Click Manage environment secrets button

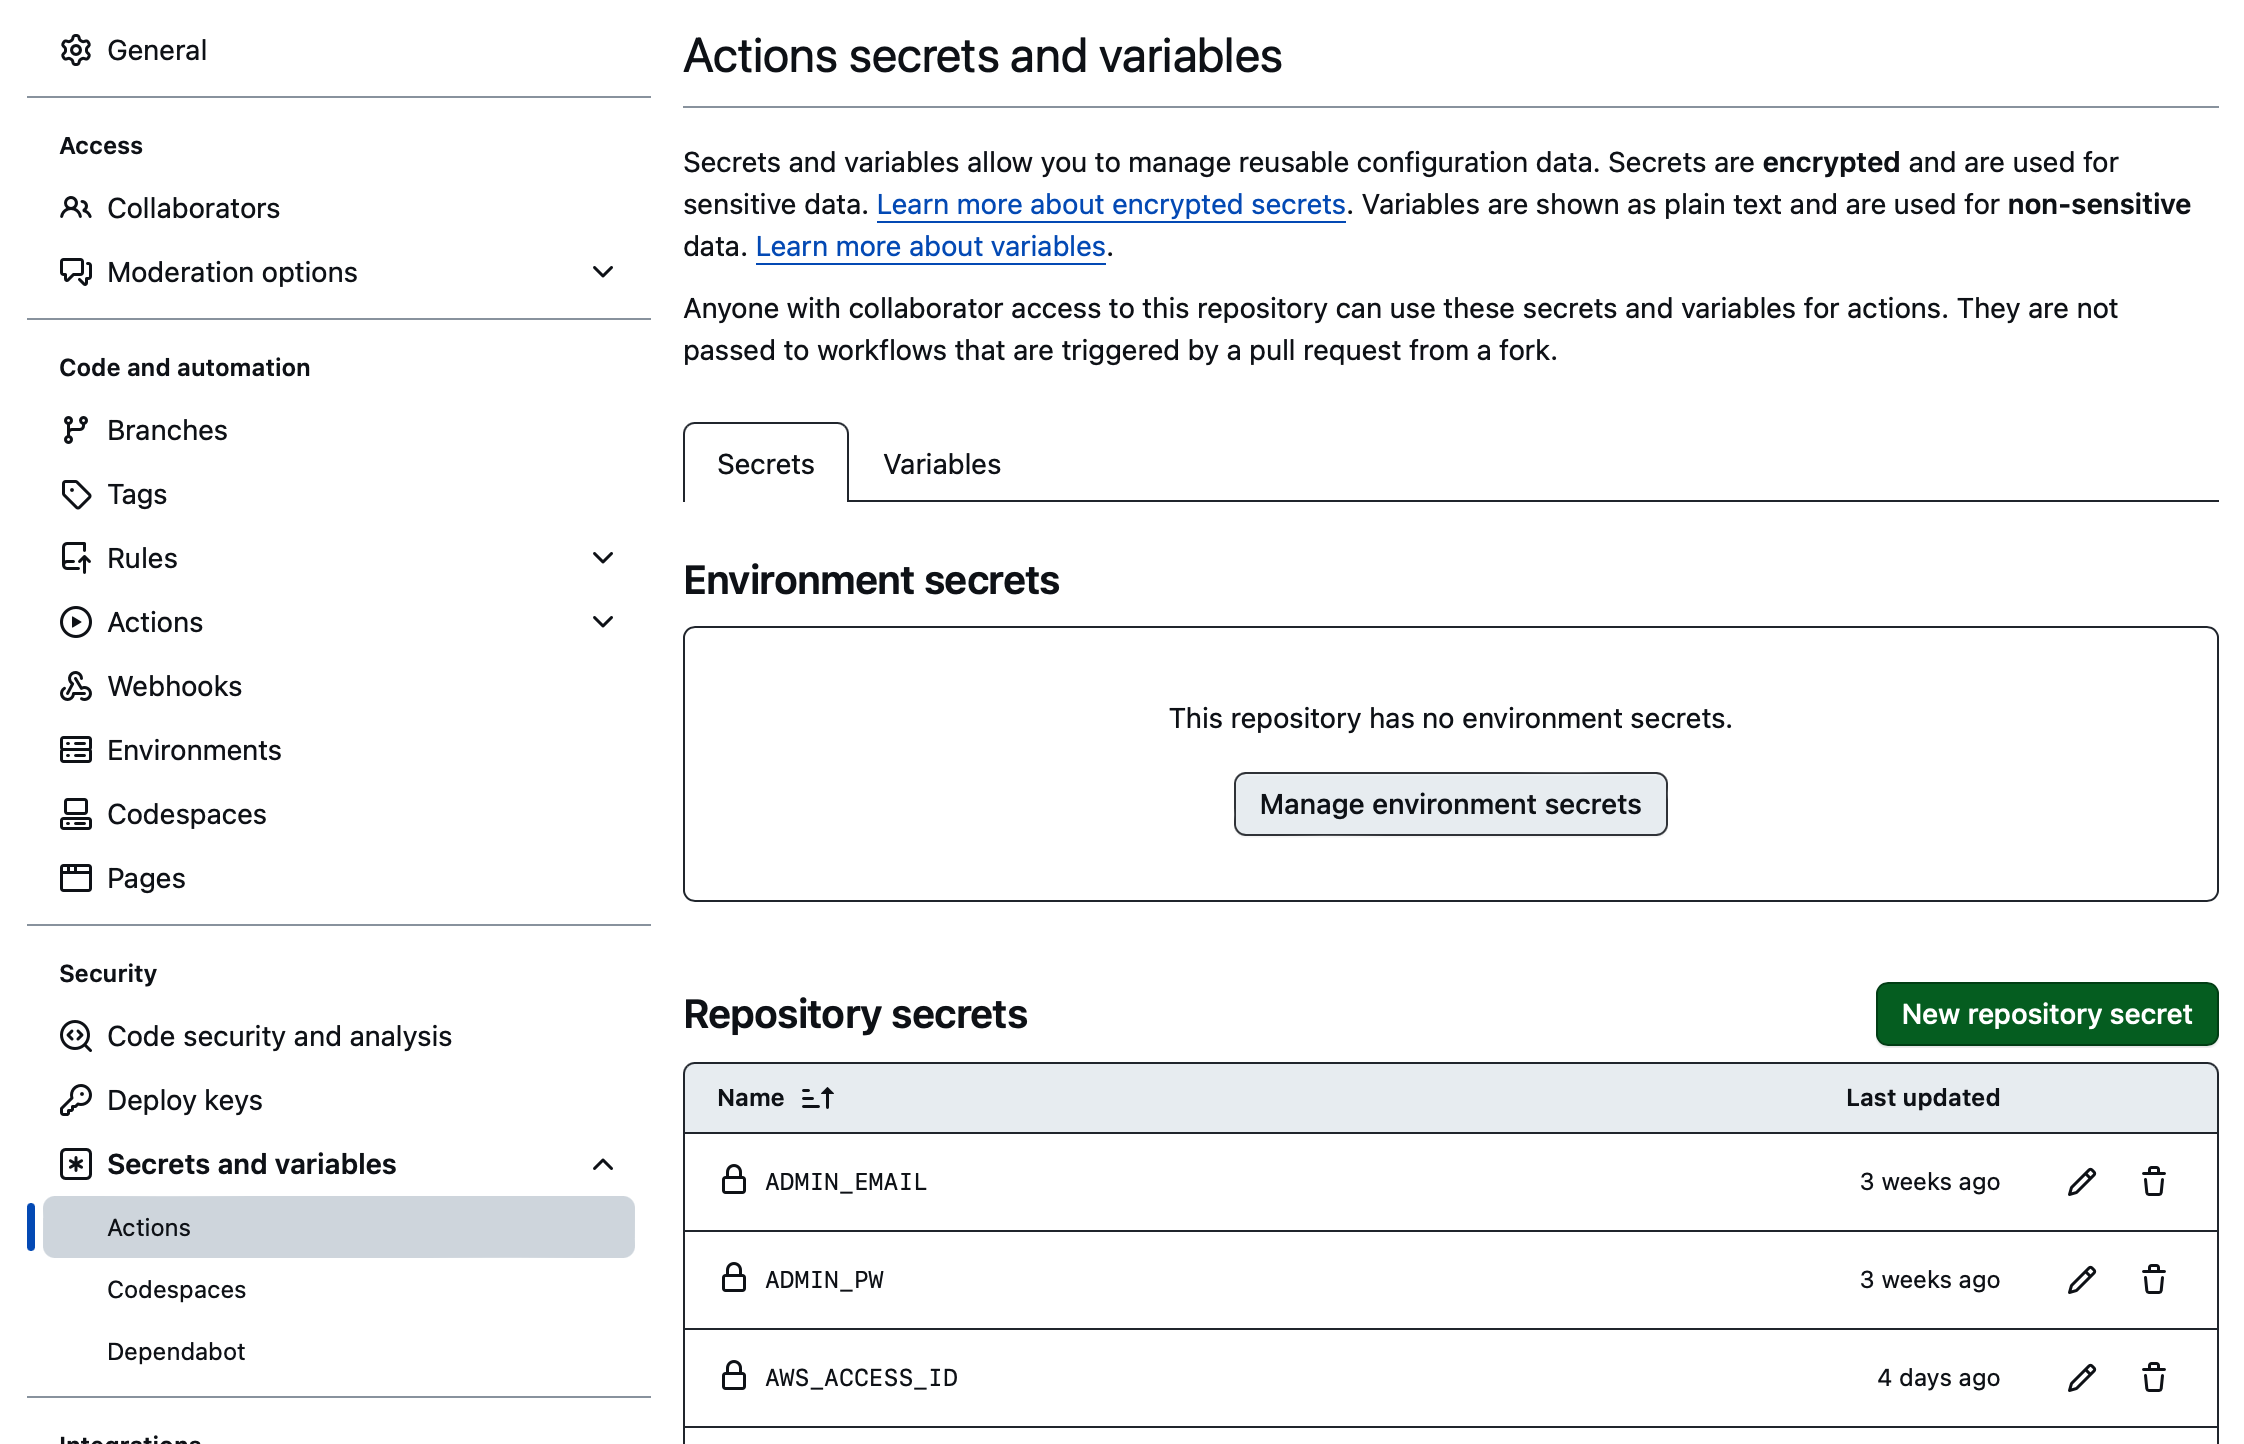1450,804
